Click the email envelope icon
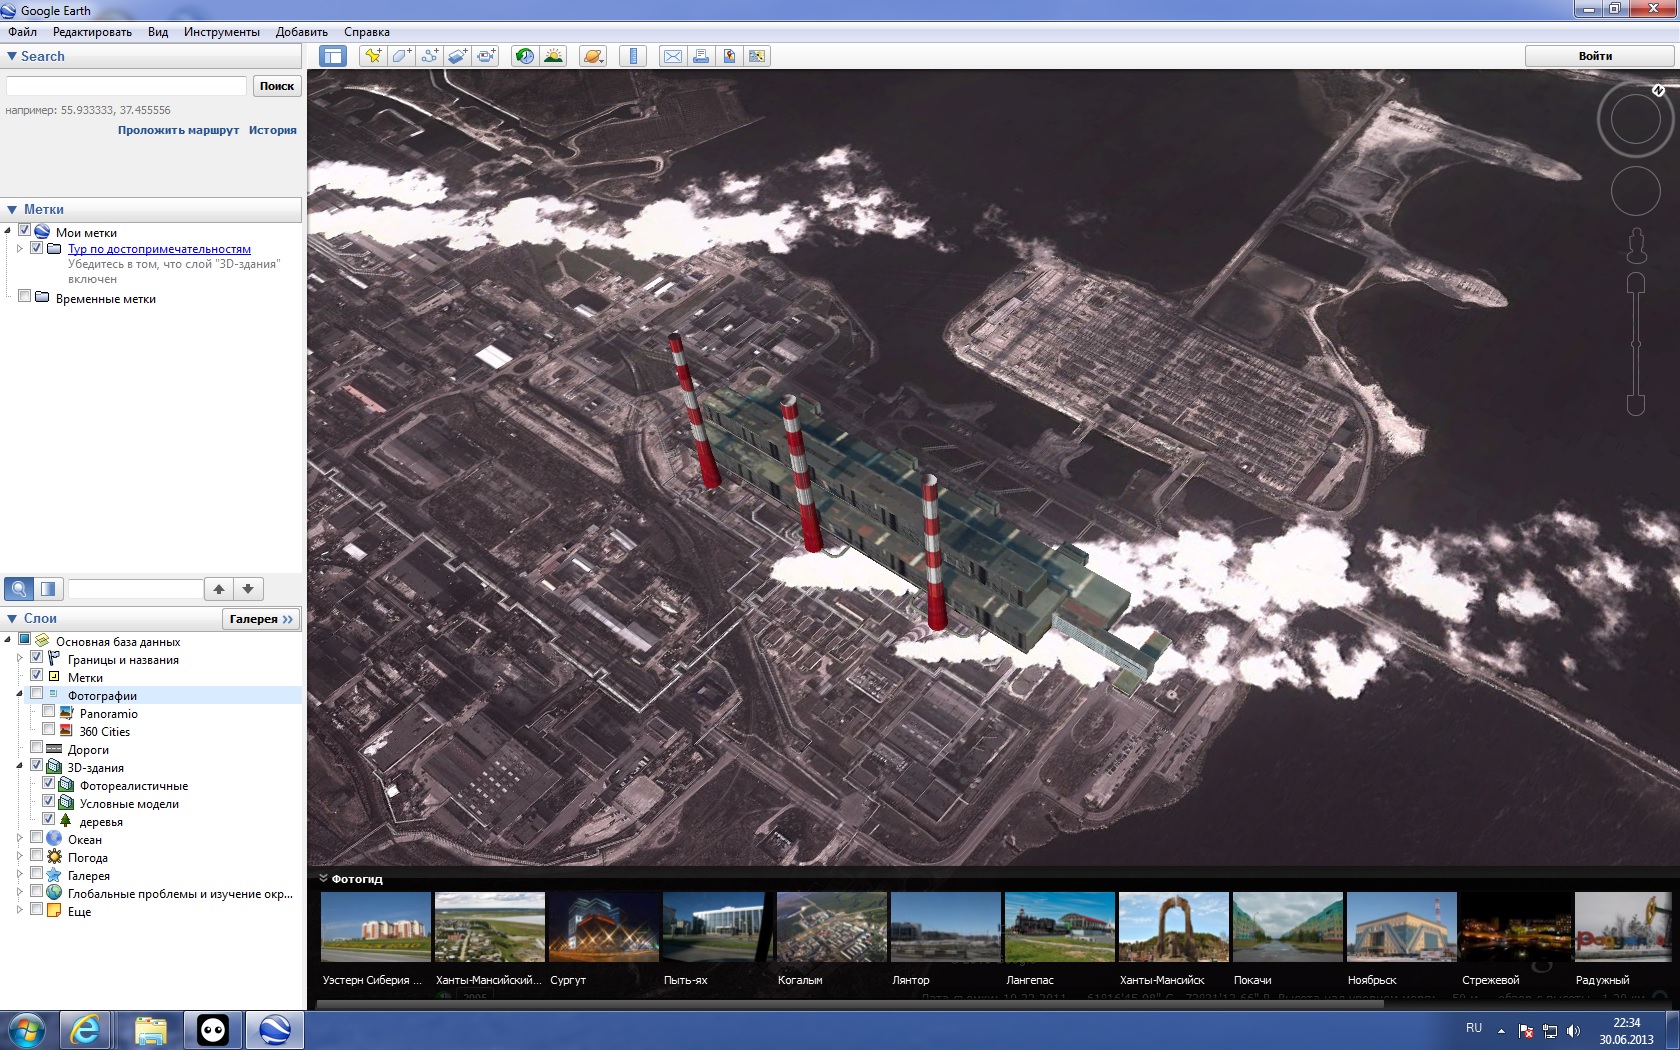This screenshot has height=1050, width=1680. tap(673, 56)
